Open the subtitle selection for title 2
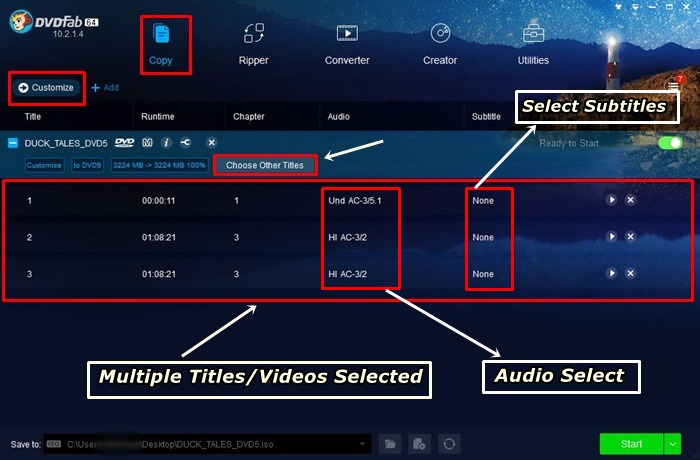Viewport: 700px width, 460px height. (x=483, y=237)
